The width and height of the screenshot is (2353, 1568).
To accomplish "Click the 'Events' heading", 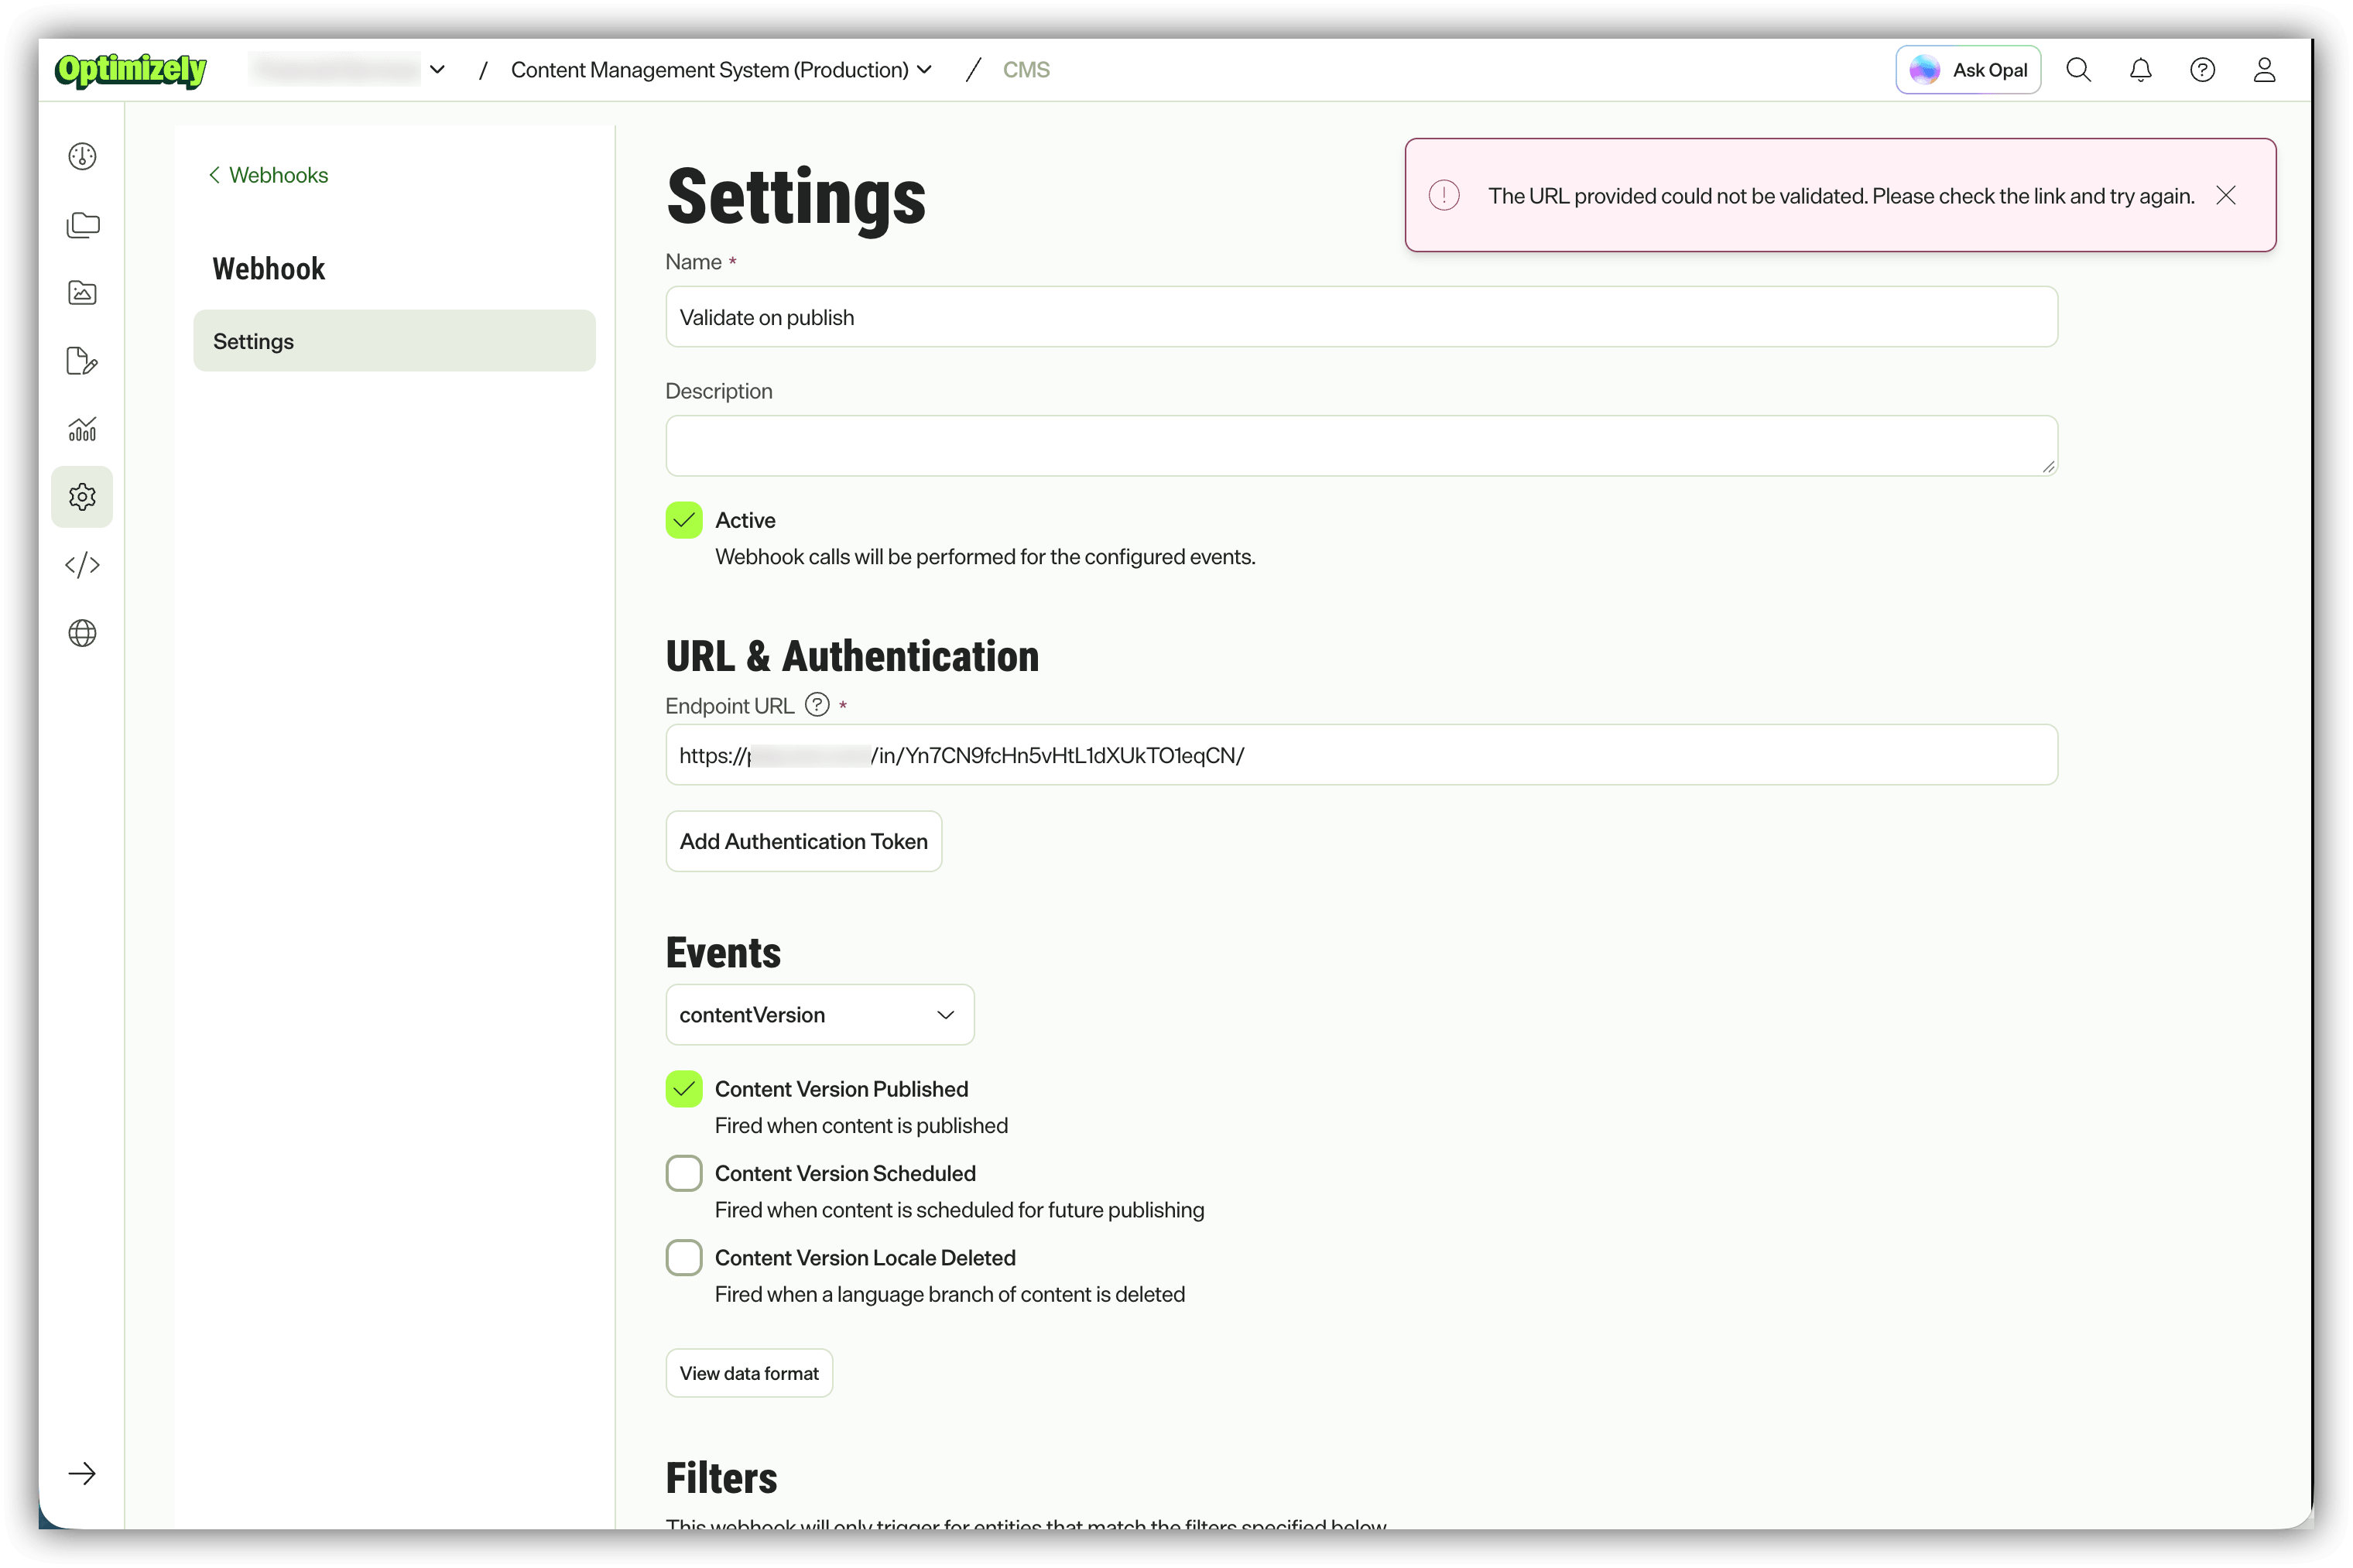I will click(x=723, y=953).
